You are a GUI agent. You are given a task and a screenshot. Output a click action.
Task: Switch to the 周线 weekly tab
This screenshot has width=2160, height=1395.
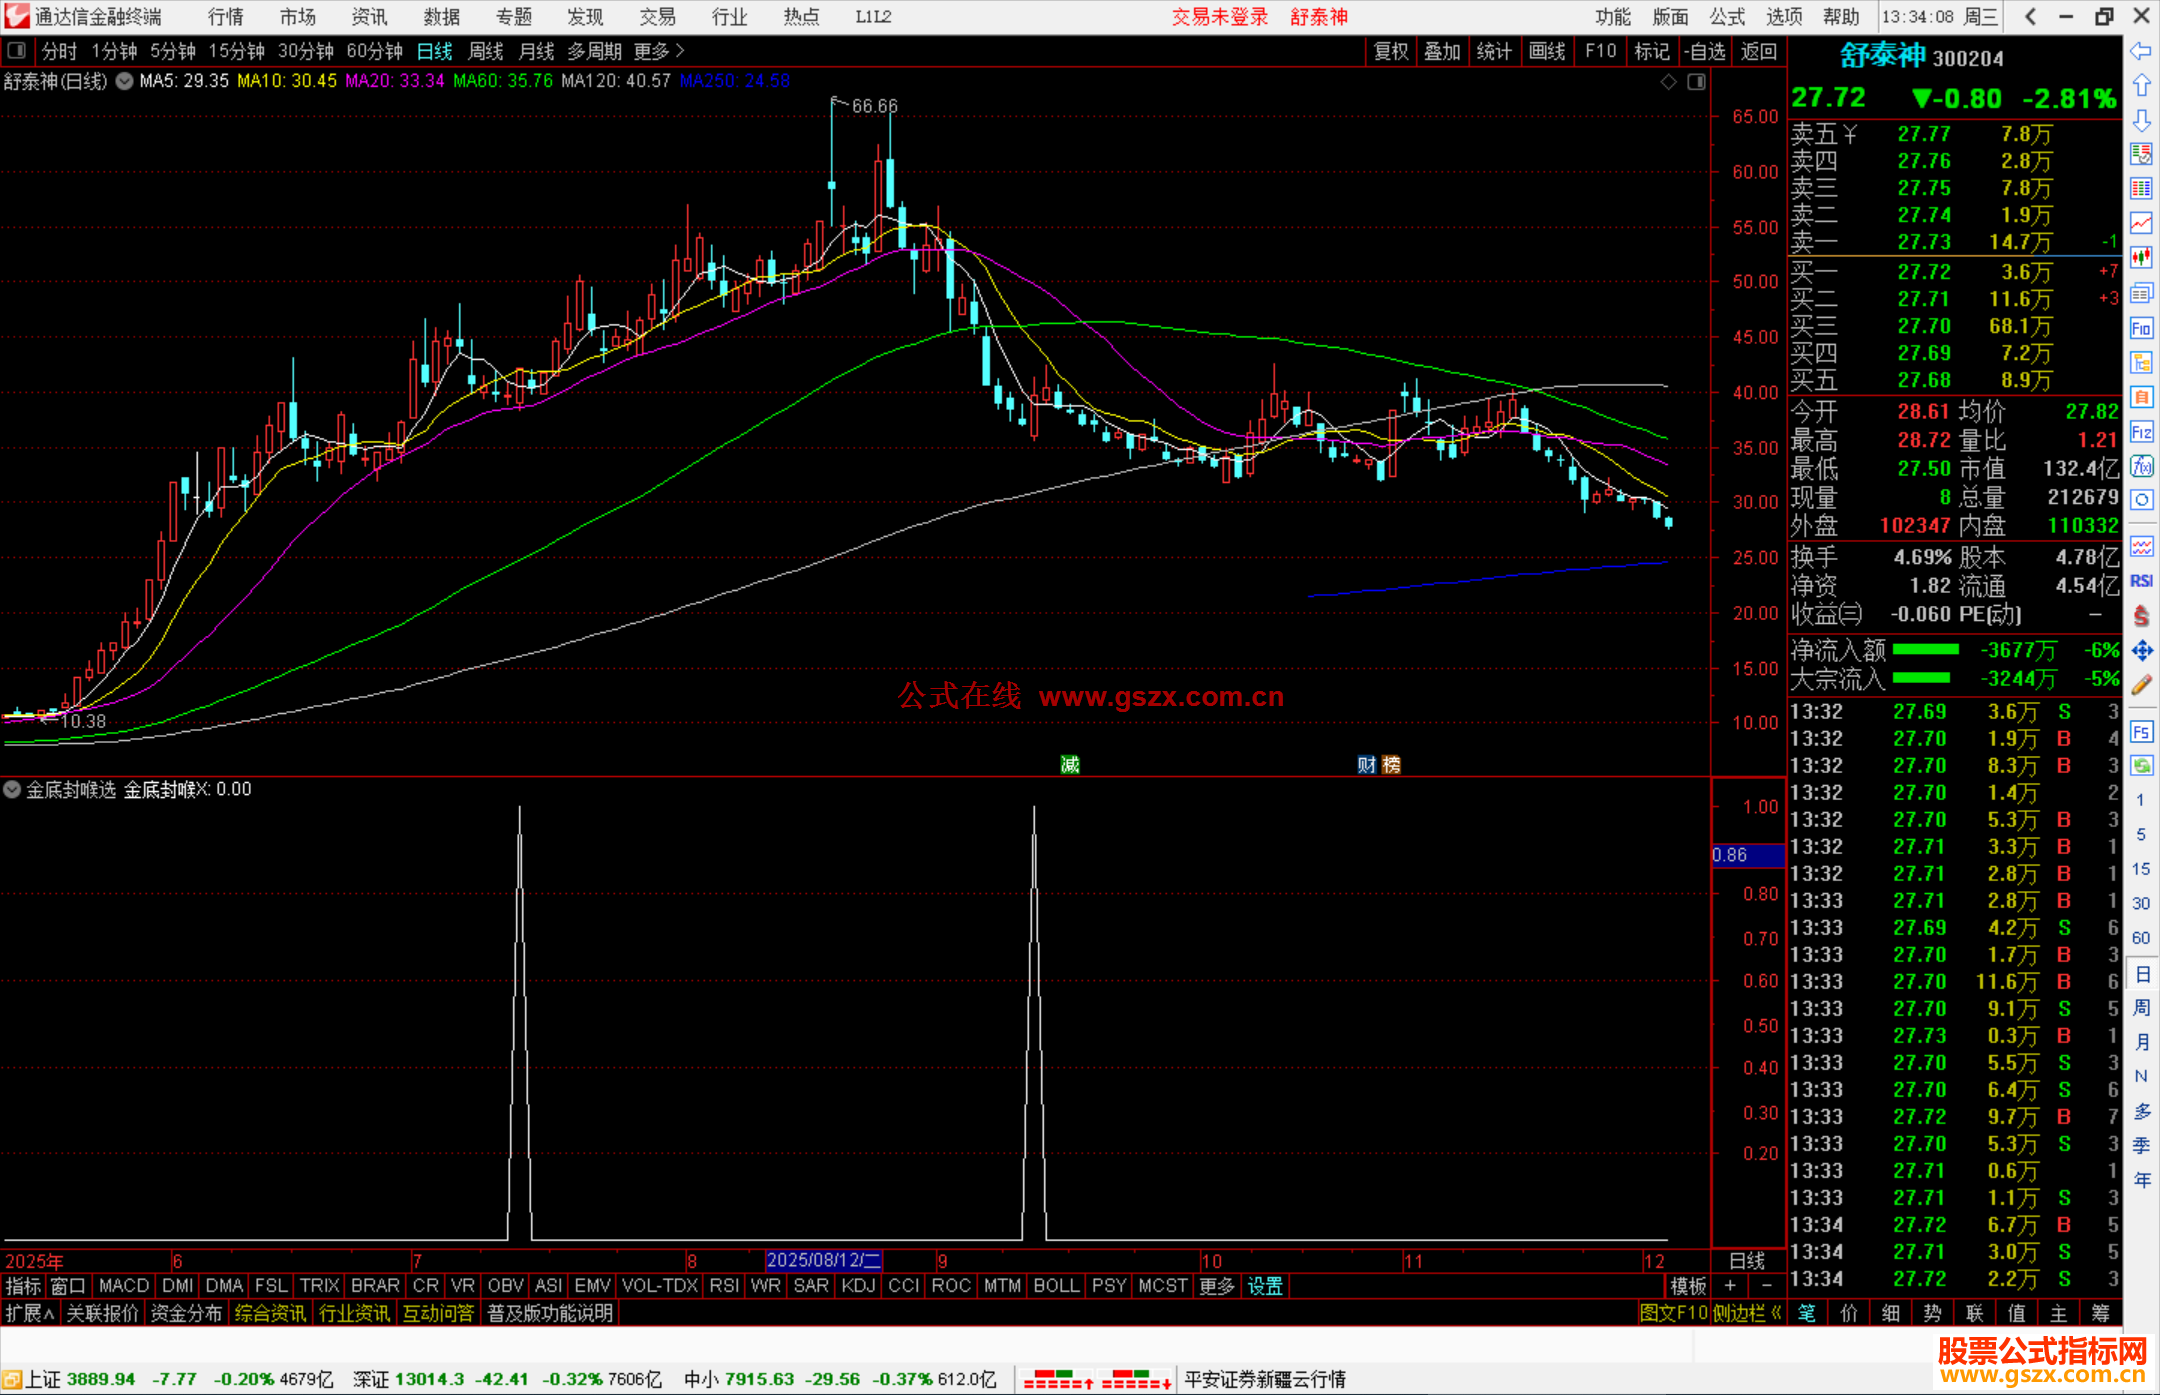(x=485, y=51)
